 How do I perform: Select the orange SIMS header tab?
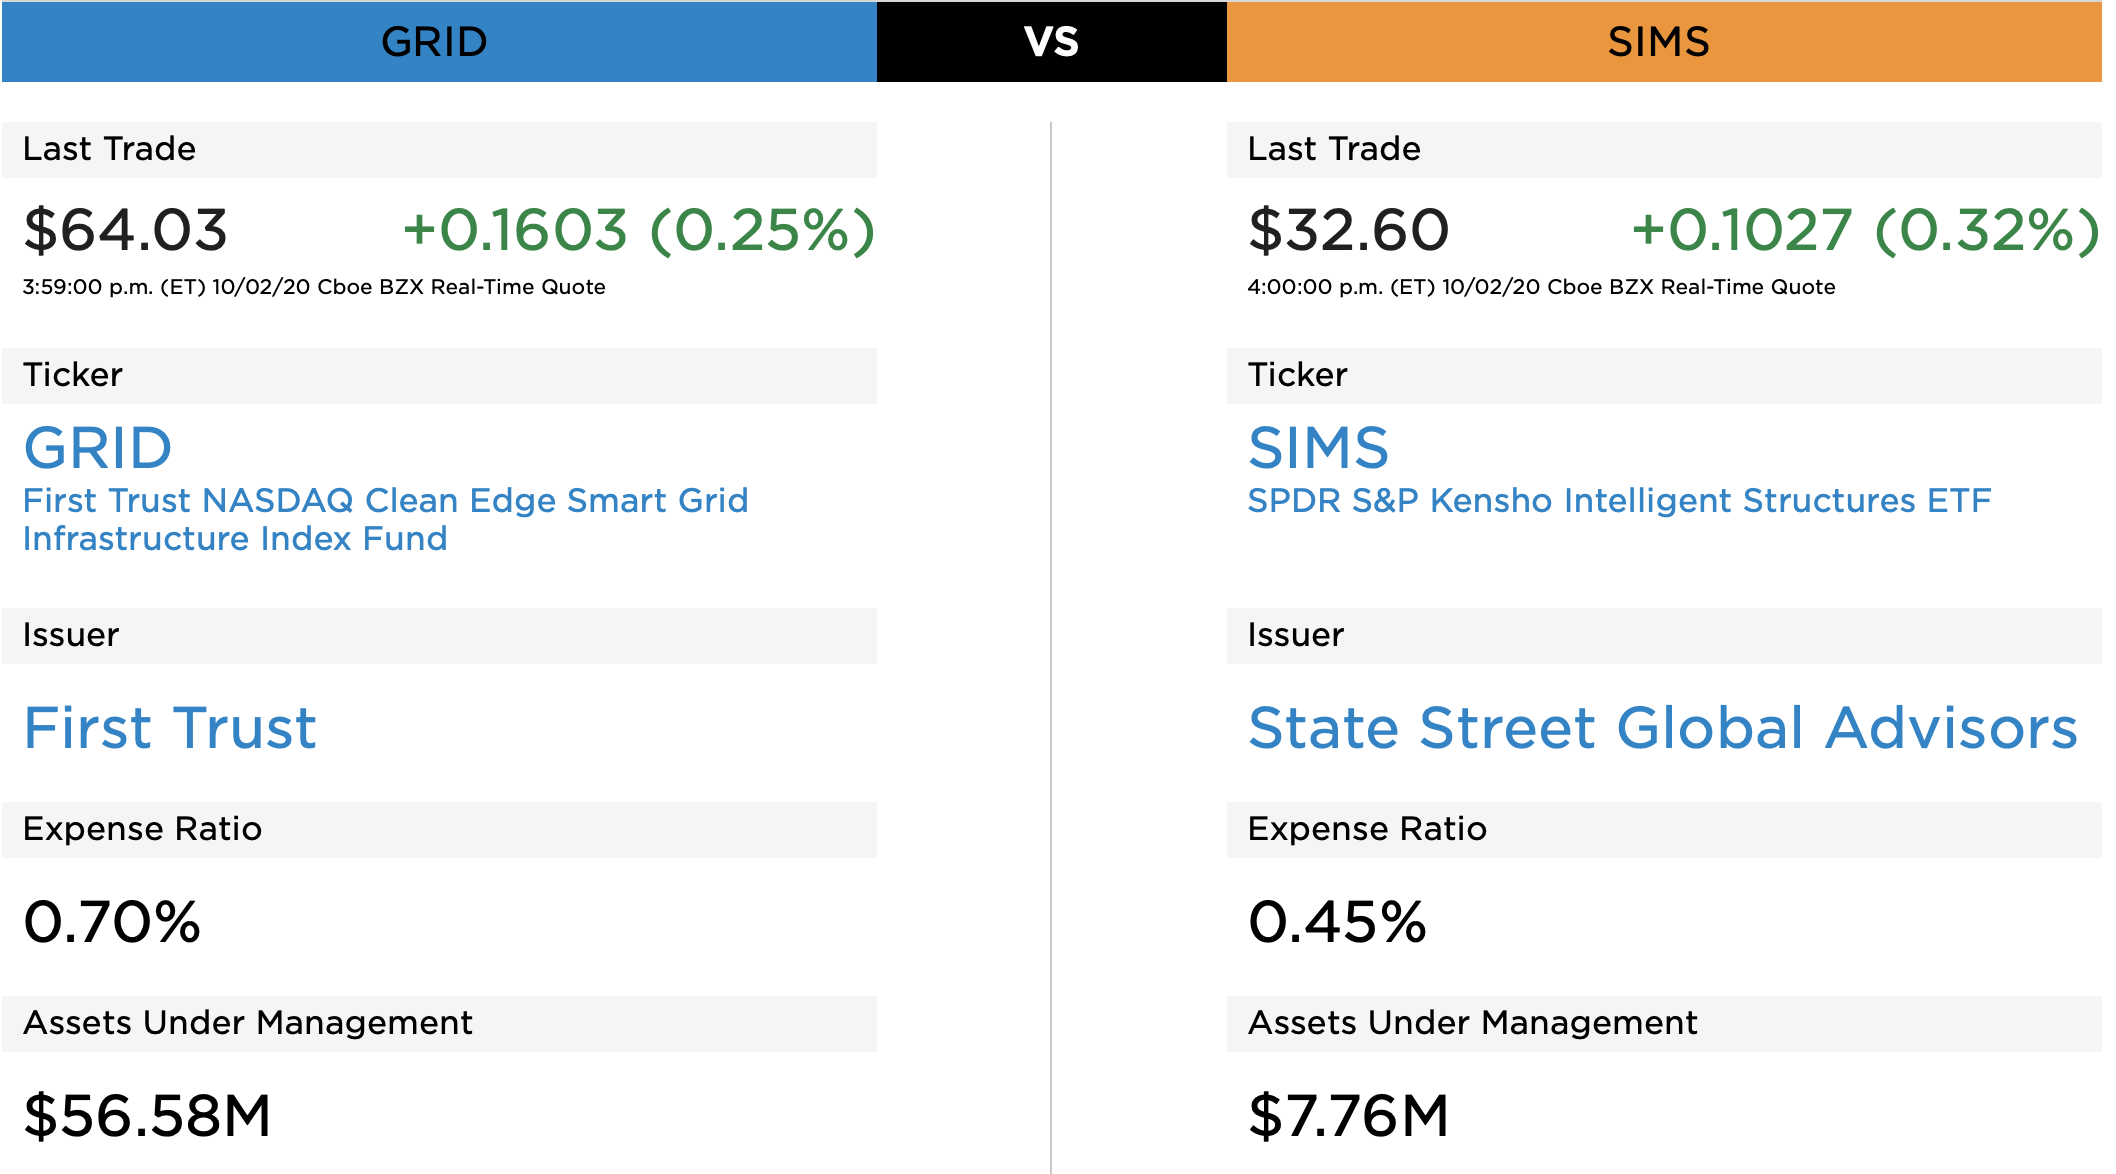pos(1662,42)
